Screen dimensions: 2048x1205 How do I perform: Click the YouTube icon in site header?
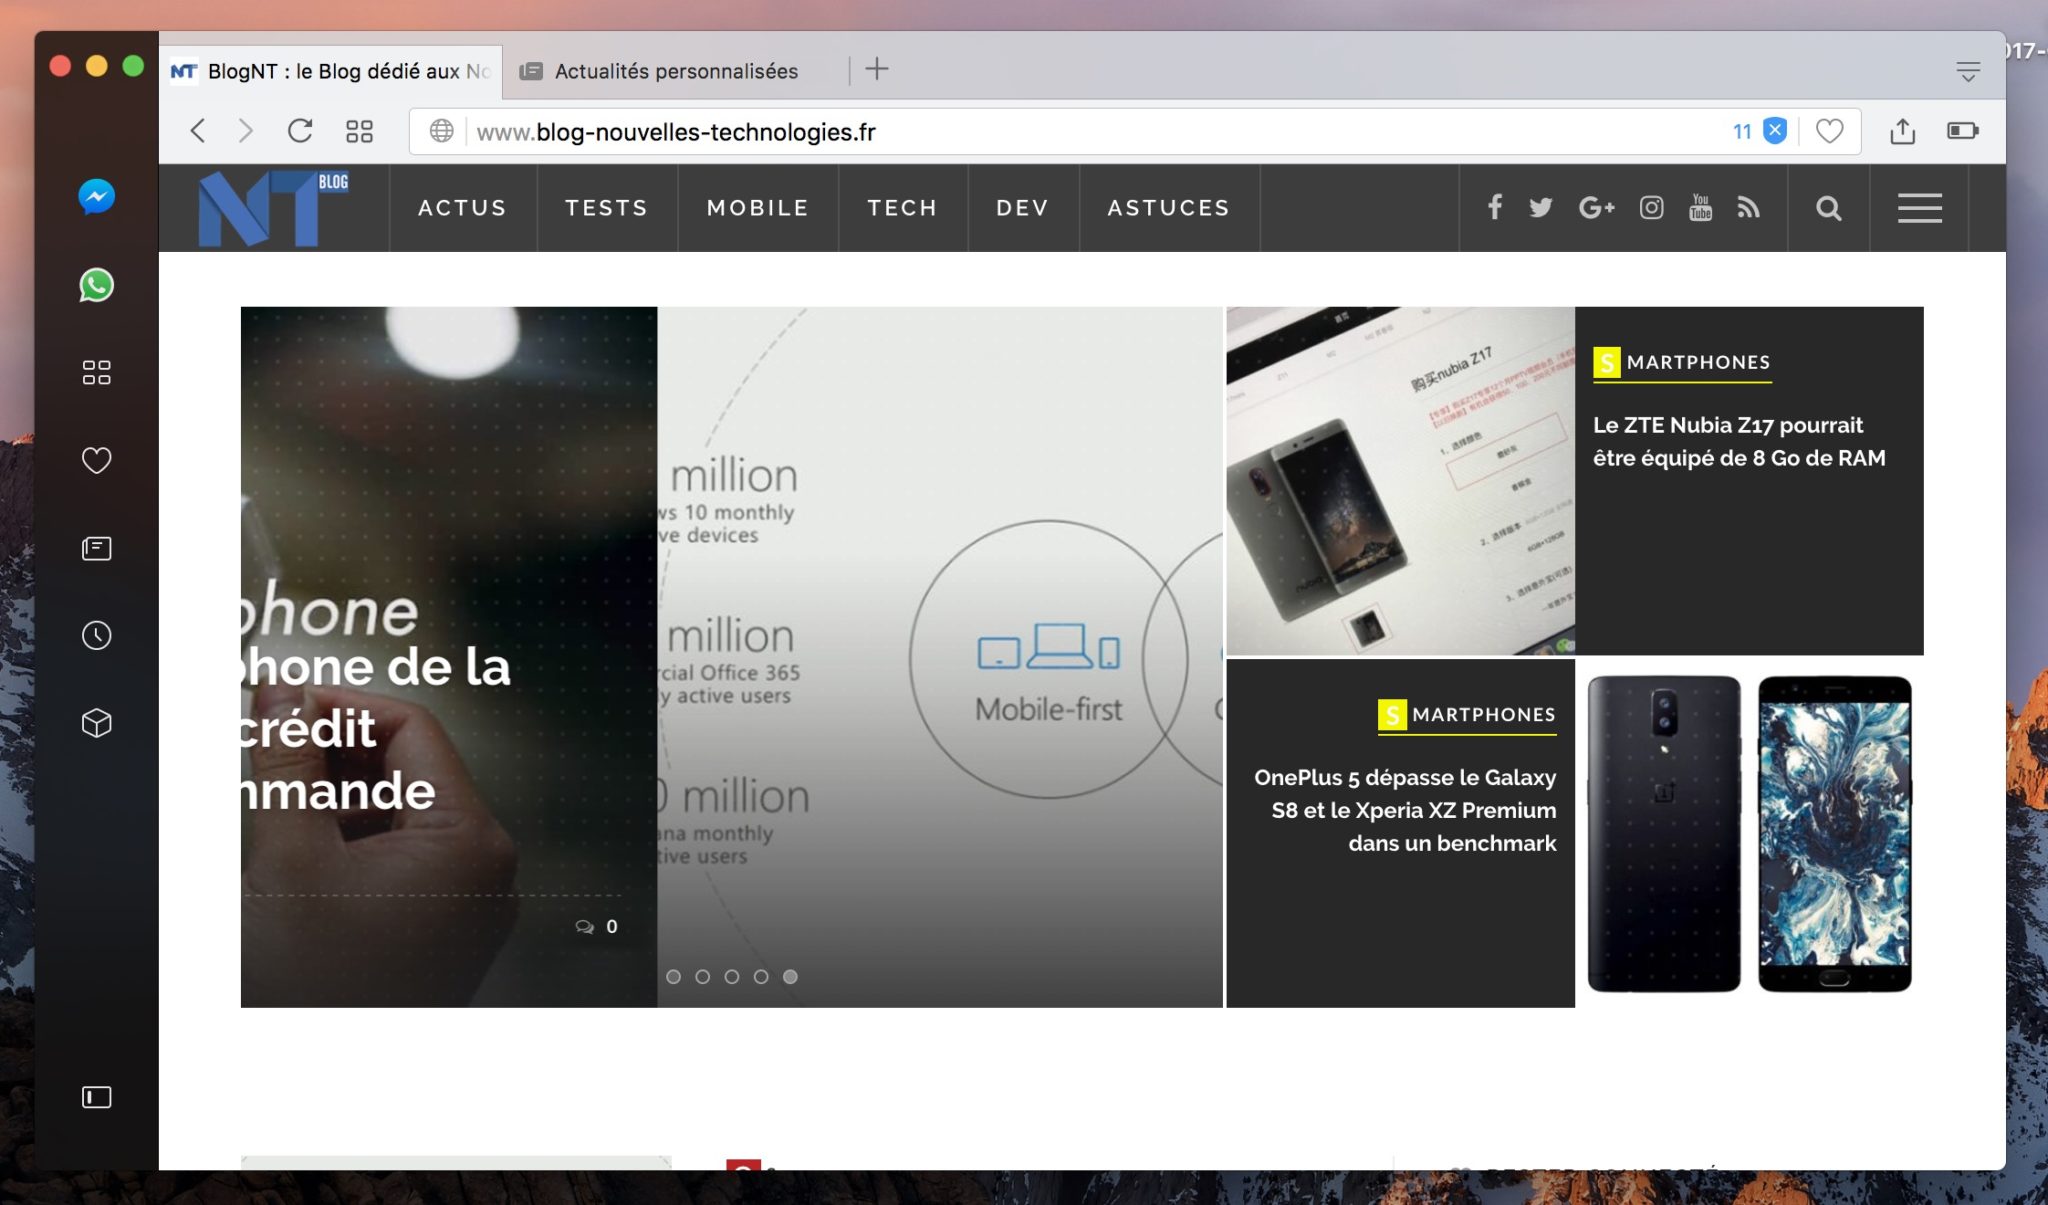1700,207
